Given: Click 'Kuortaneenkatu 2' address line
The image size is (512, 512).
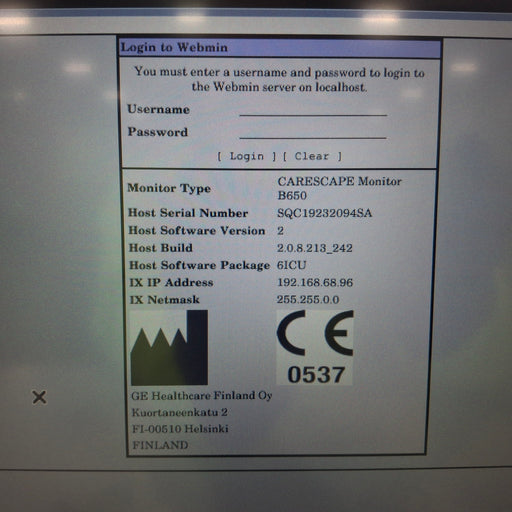Looking at the screenshot, I should pos(180,412).
